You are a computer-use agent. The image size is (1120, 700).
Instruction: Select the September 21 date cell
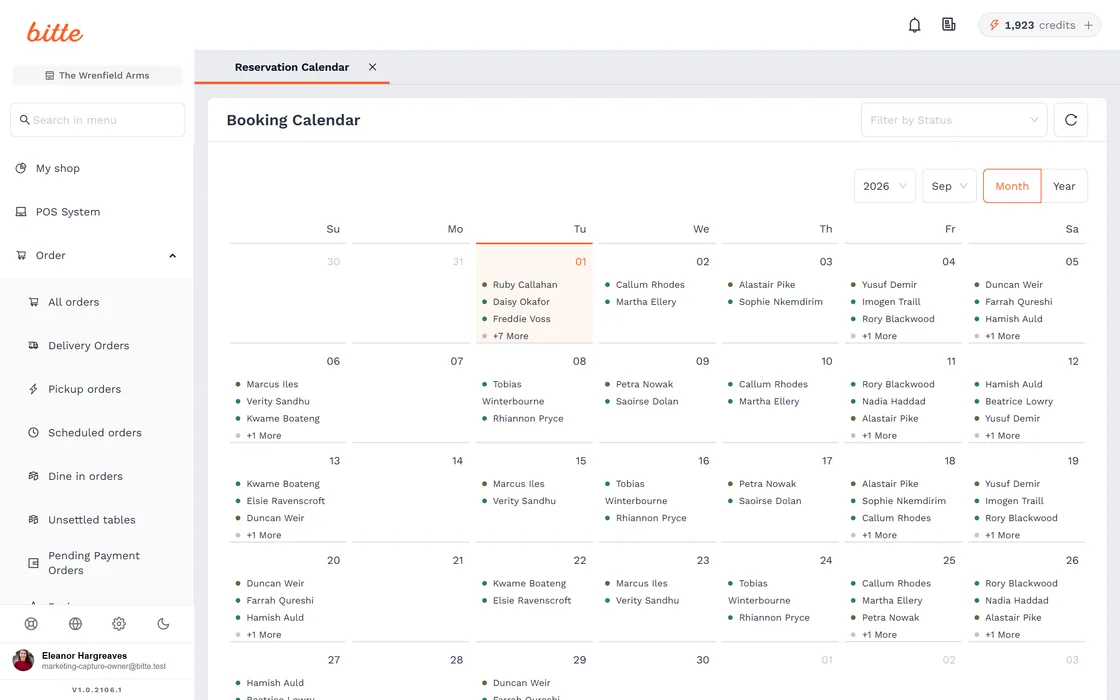pos(411,592)
